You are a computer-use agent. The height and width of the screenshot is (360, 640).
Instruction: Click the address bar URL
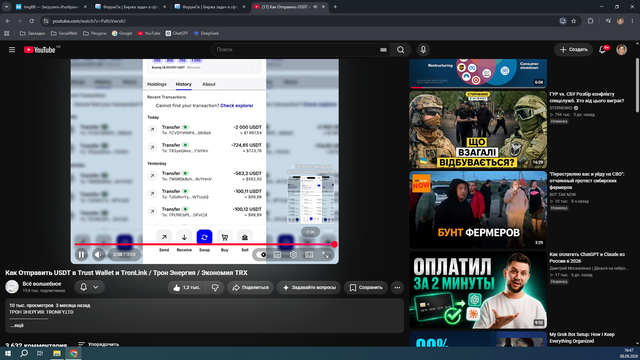89,21
